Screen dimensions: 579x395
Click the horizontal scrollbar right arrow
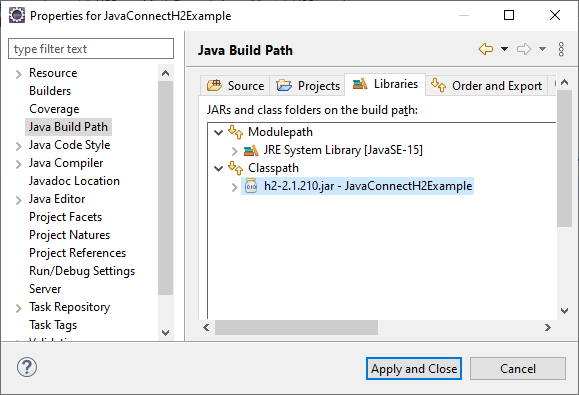coord(548,327)
